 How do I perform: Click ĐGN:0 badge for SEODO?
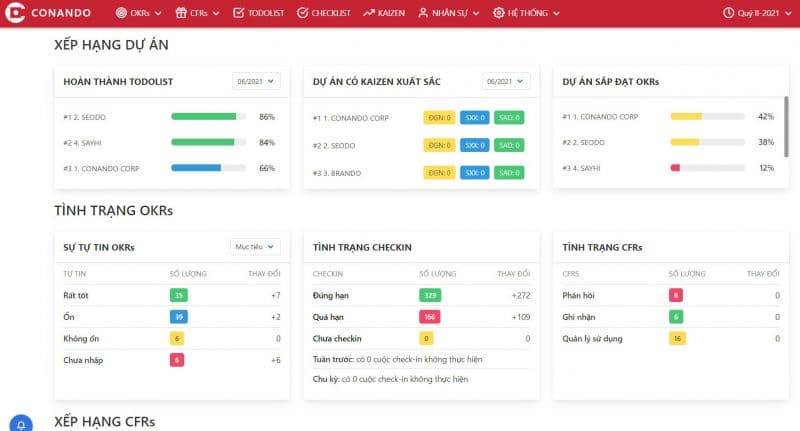click(x=439, y=145)
